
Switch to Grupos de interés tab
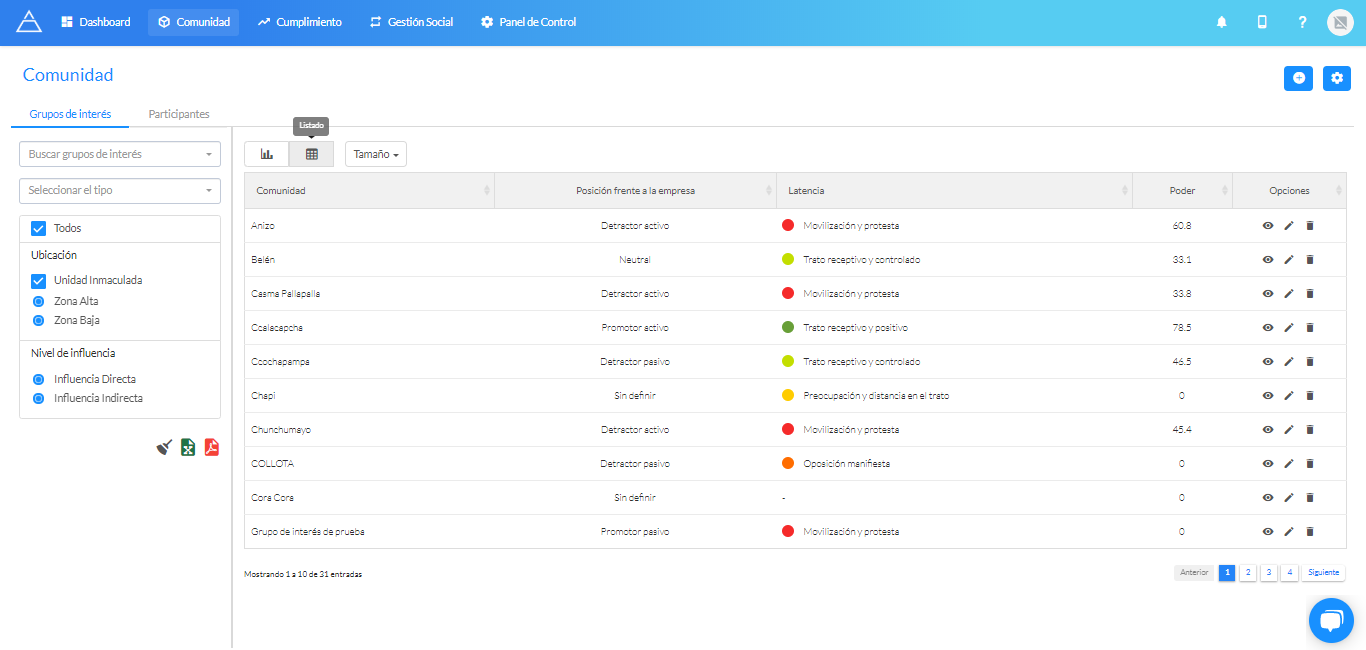tap(70, 114)
